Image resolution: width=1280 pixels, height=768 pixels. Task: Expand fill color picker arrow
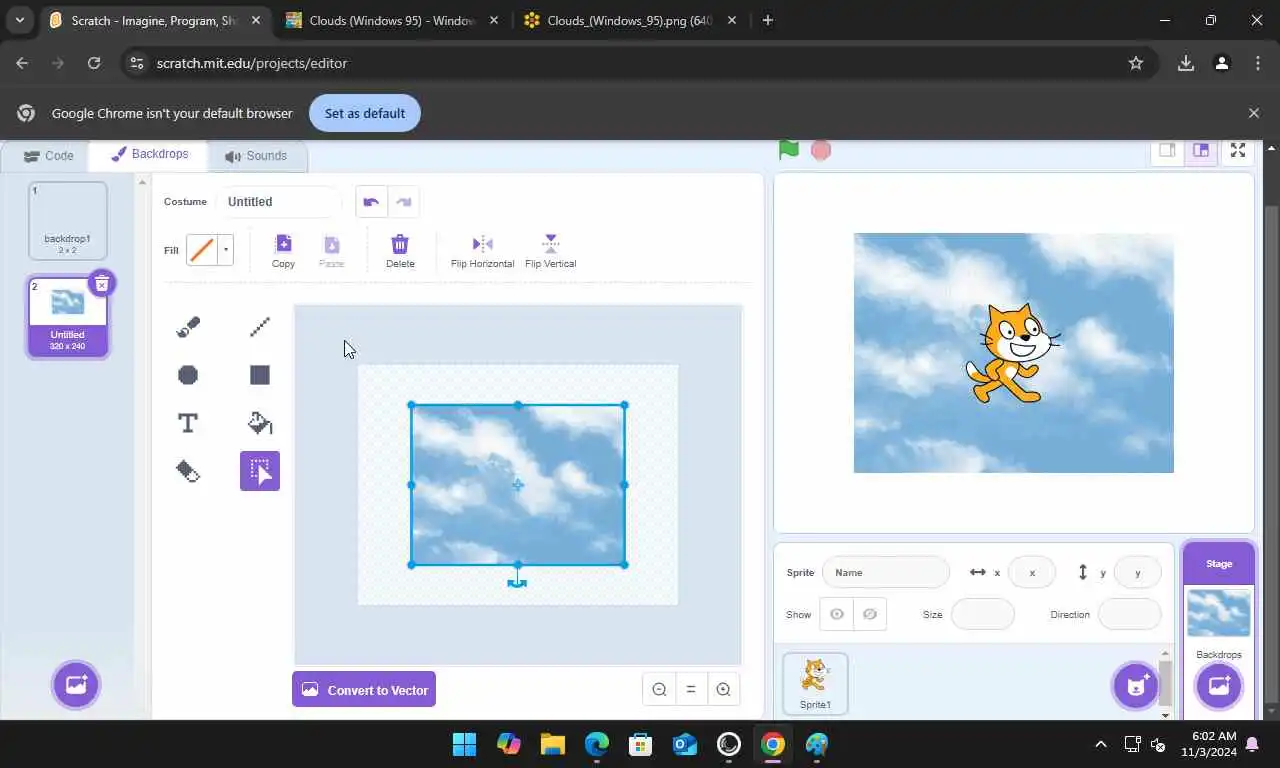(x=226, y=250)
